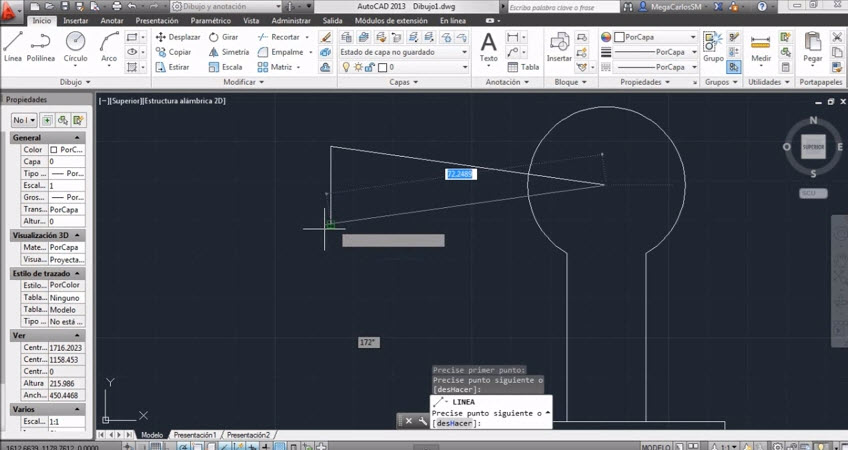Viewport: 848px width, 450px height.
Task: Click the dynamic input 72.2485 field
Action: [461, 174]
